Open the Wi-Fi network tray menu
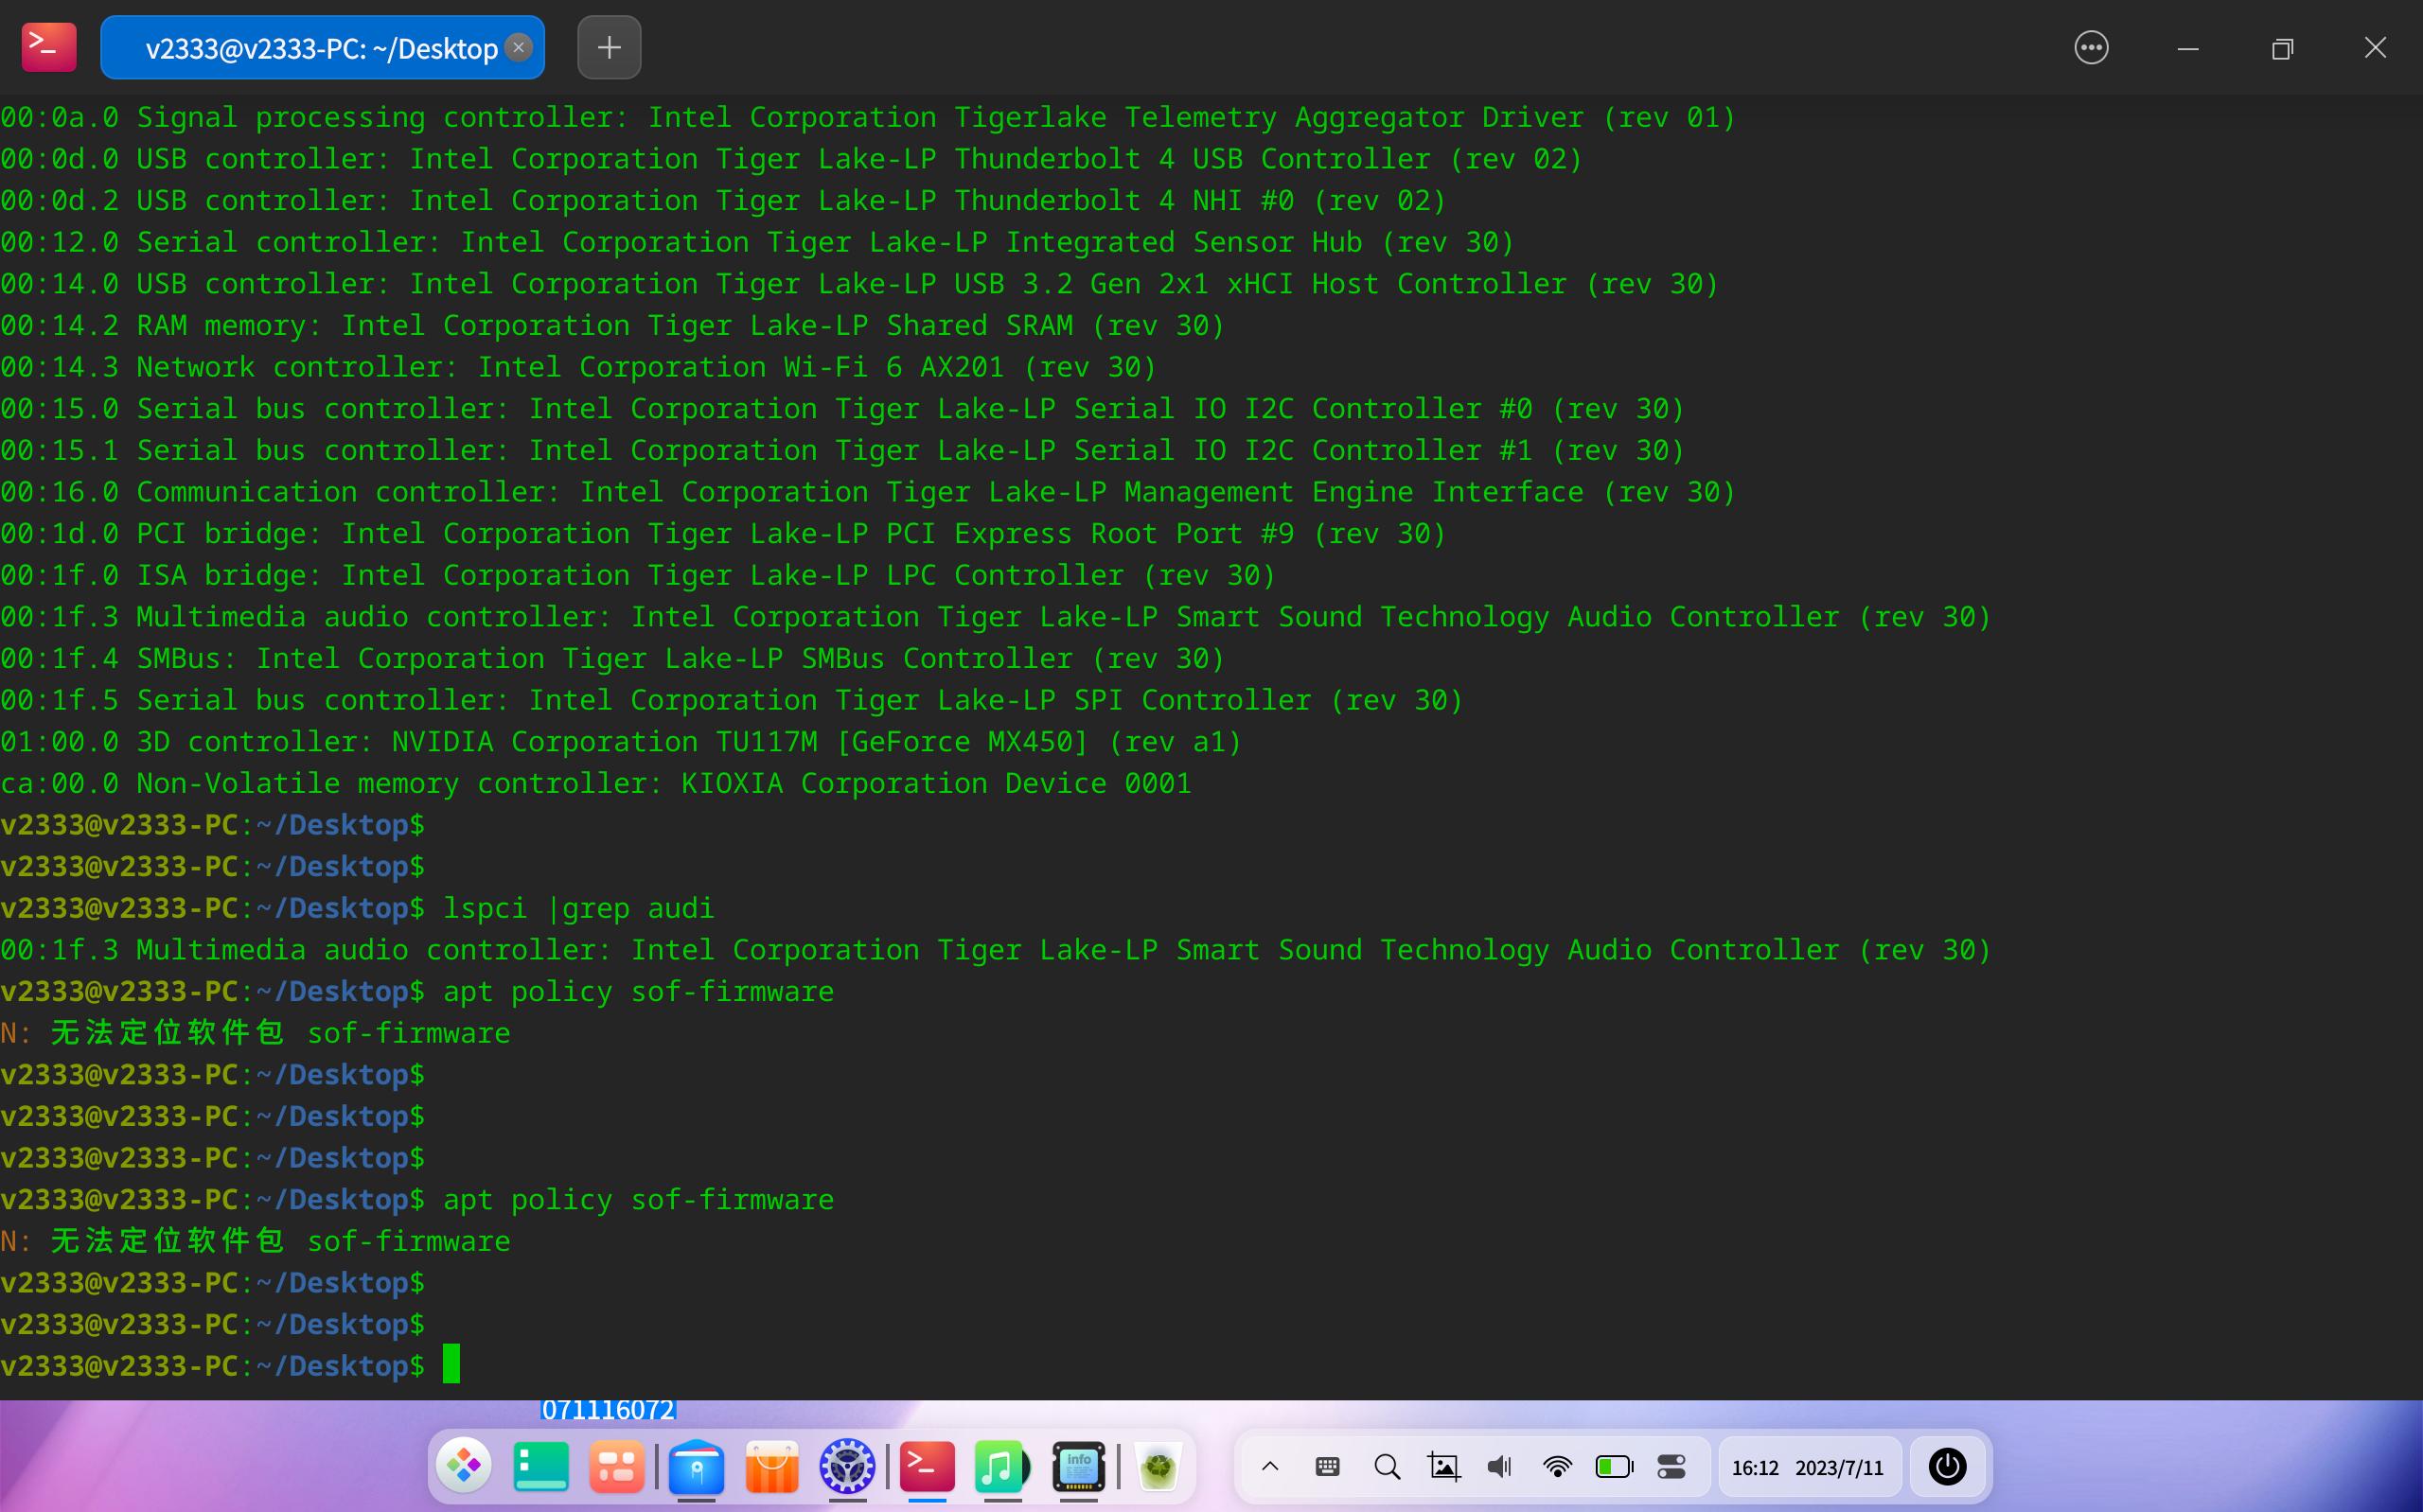 pos(1557,1467)
